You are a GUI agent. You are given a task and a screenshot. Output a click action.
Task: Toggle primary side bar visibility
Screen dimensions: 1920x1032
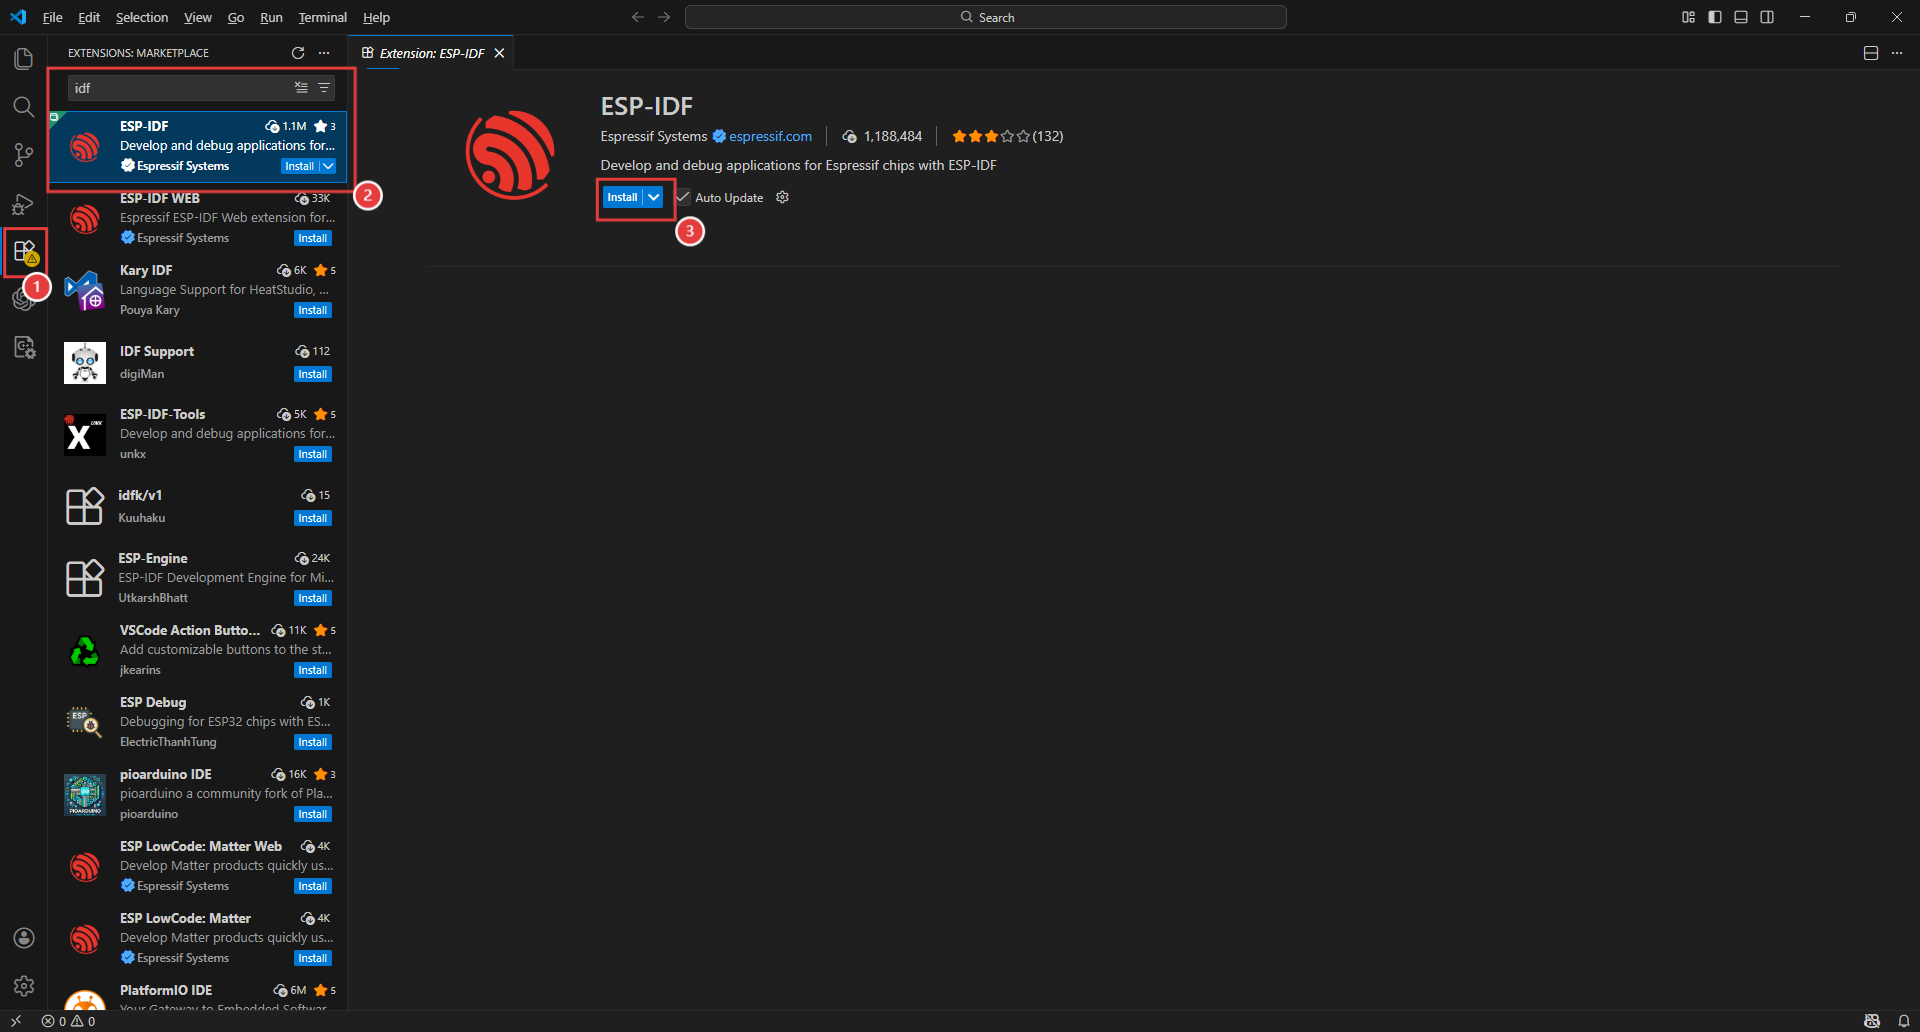pos(1715,17)
